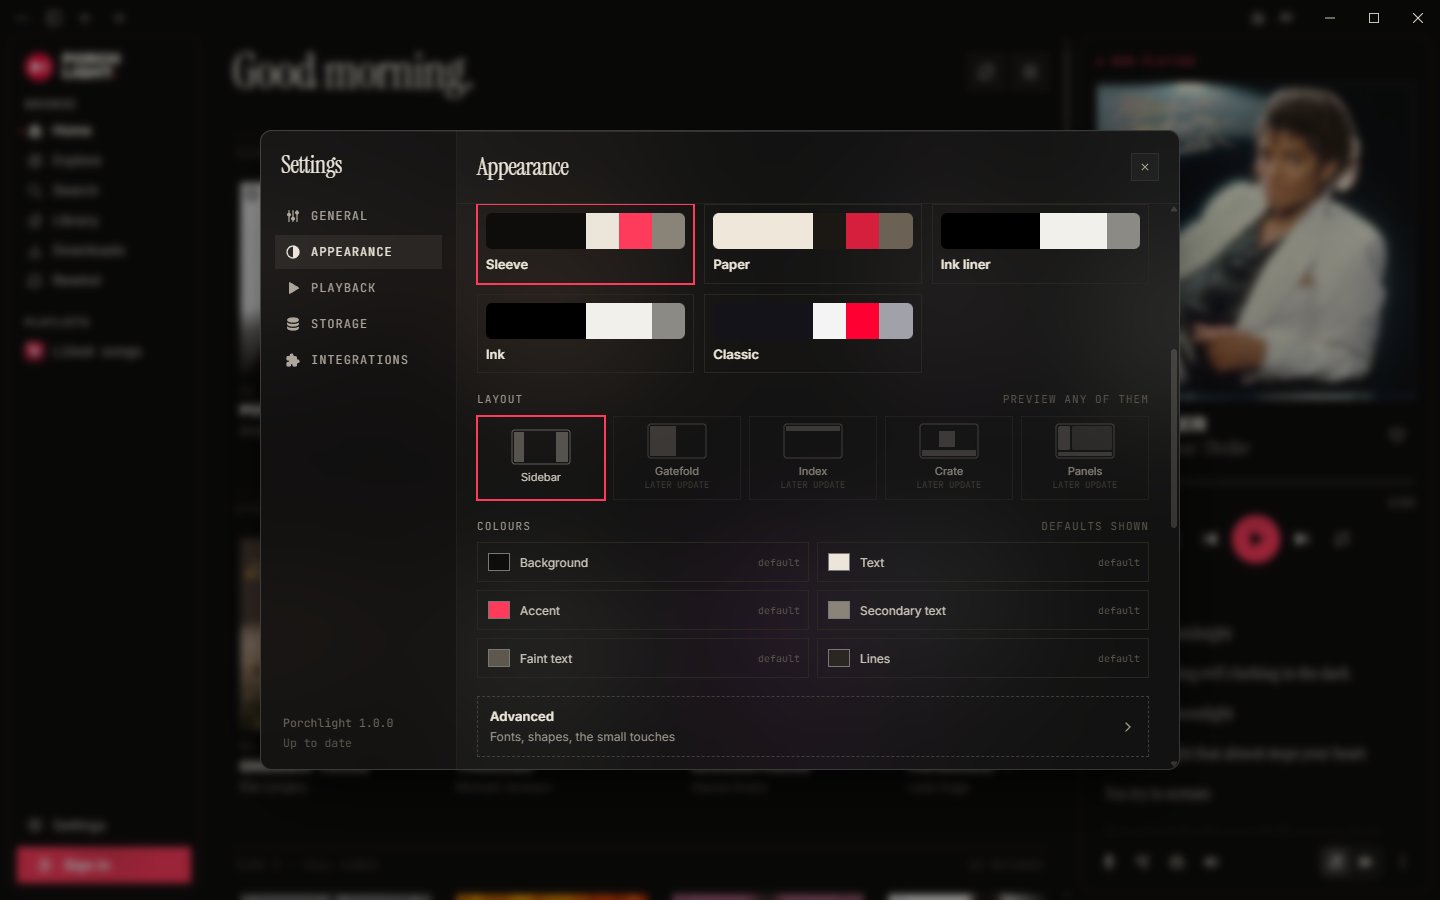1440x900 pixels.
Task: Click the previous track button in the player
Action: (x=1210, y=539)
